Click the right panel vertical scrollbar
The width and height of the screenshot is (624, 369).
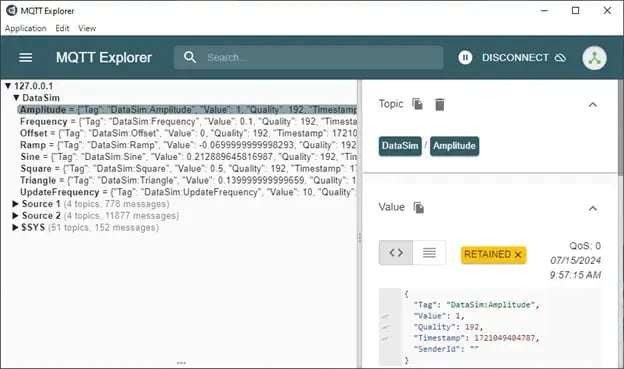(620, 127)
